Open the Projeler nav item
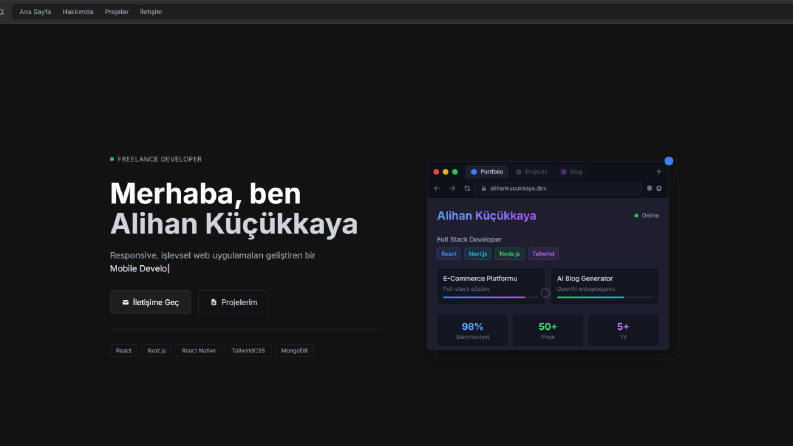793x446 pixels. (x=116, y=12)
